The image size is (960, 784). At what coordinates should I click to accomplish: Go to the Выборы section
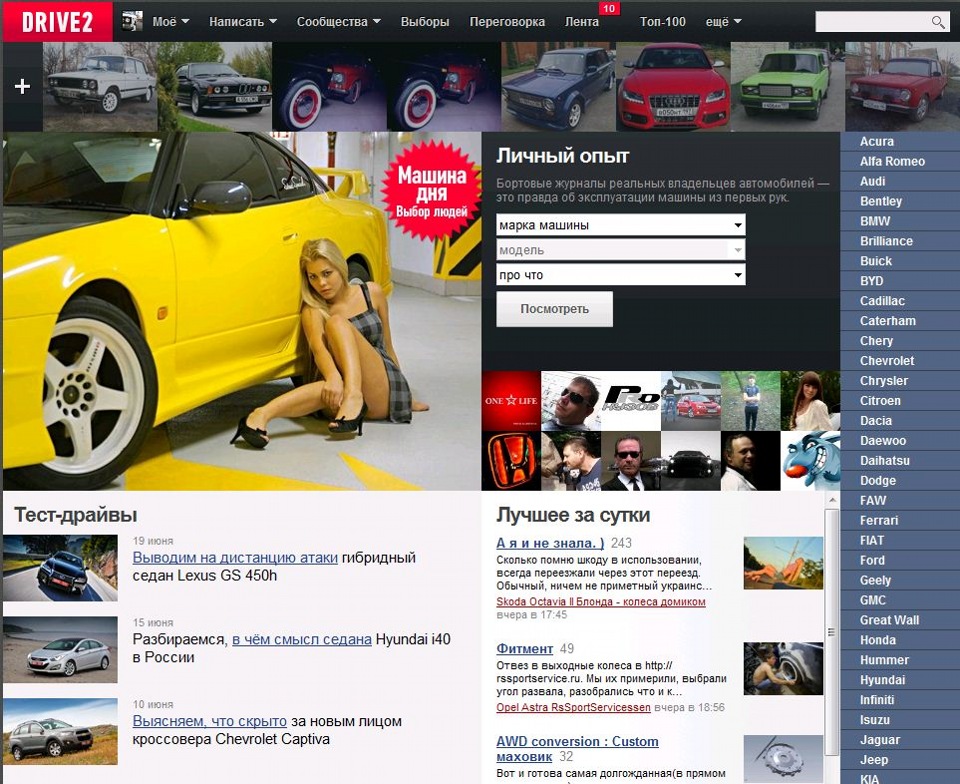point(425,21)
